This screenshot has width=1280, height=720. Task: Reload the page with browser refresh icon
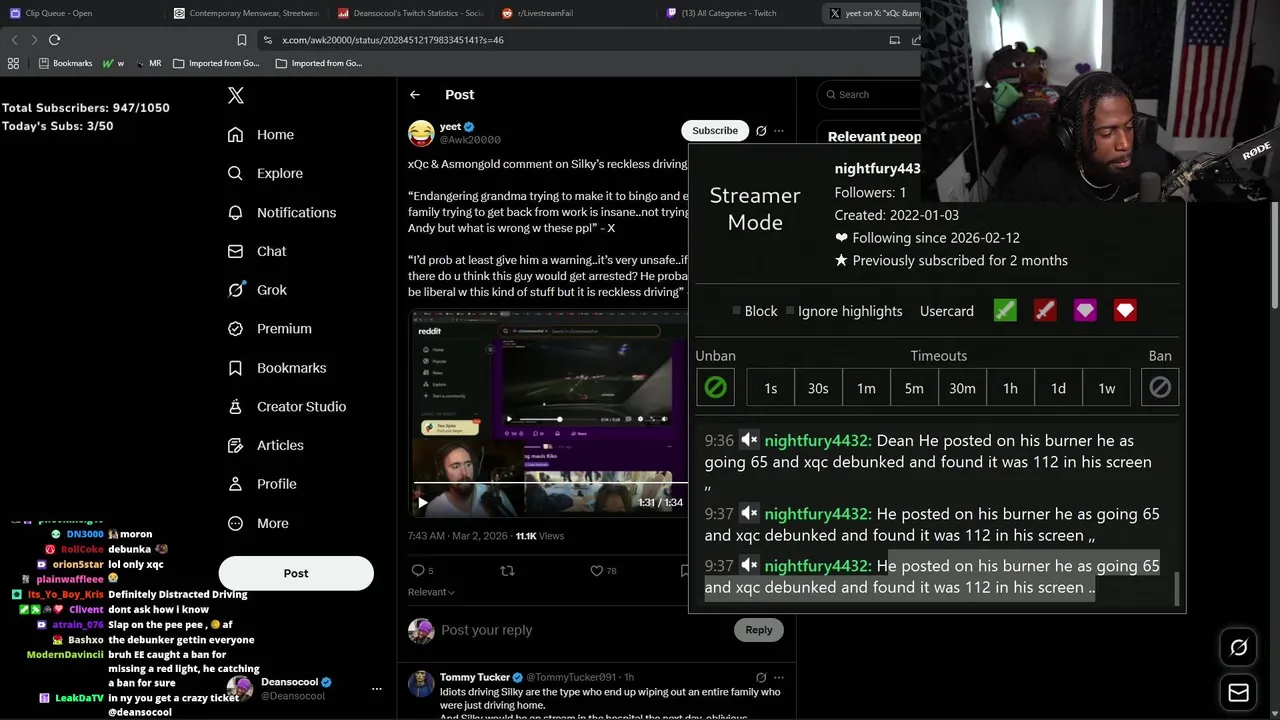click(x=54, y=40)
